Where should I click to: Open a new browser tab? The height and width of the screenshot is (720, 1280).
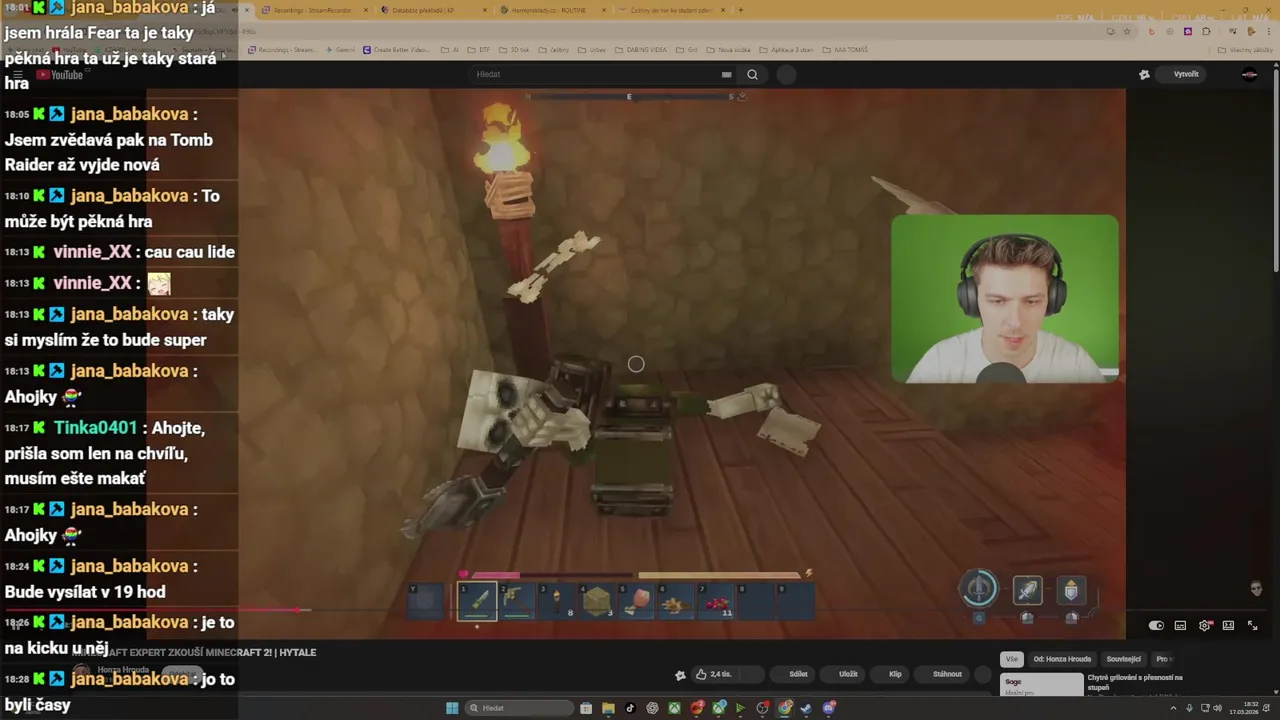740,10
